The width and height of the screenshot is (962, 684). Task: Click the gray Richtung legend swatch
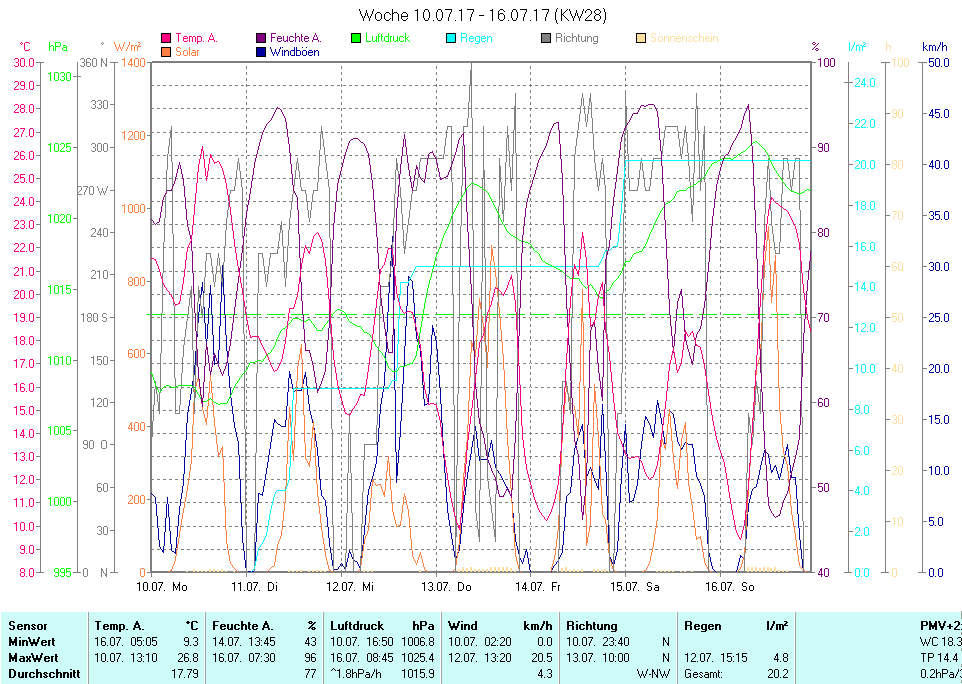[546, 38]
